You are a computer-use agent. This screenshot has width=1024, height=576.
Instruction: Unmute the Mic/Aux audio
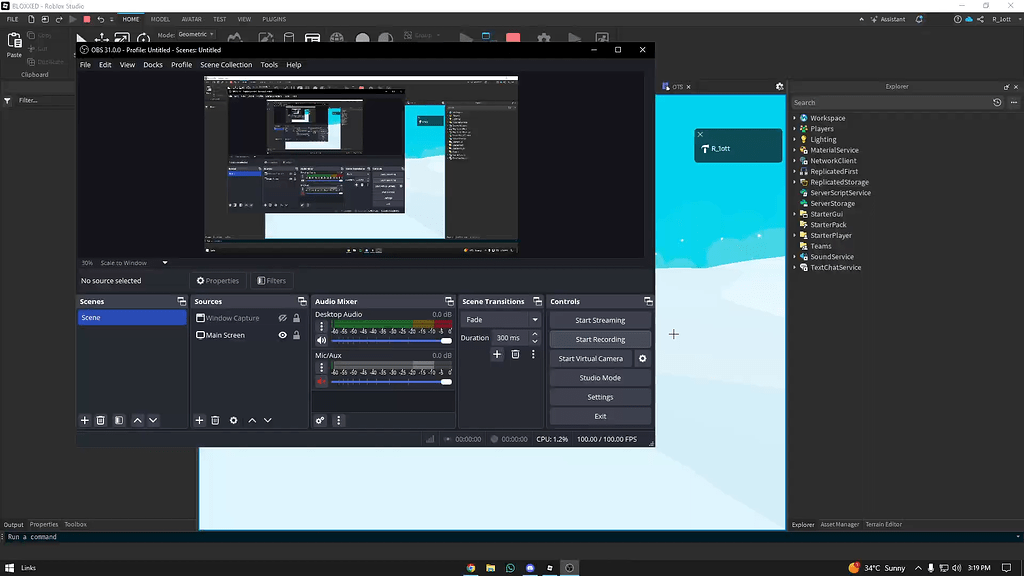coord(321,381)
